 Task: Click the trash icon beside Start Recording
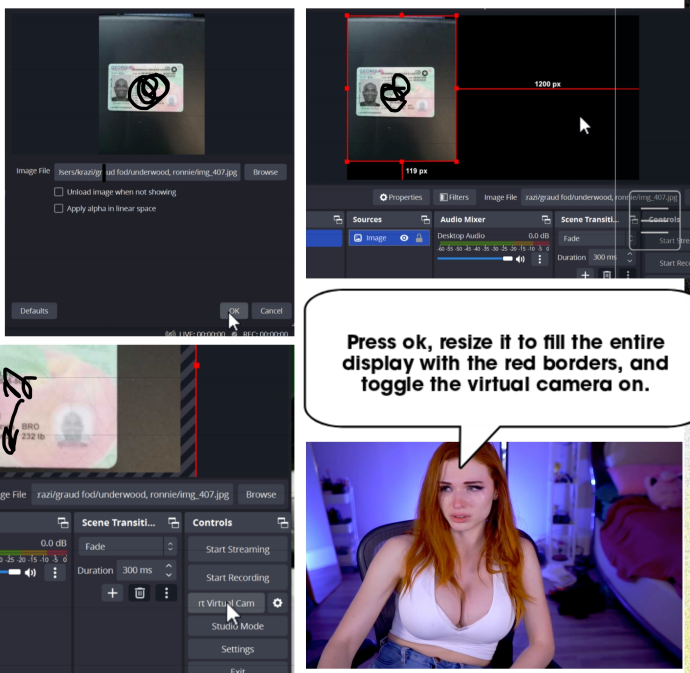[140, 592]
